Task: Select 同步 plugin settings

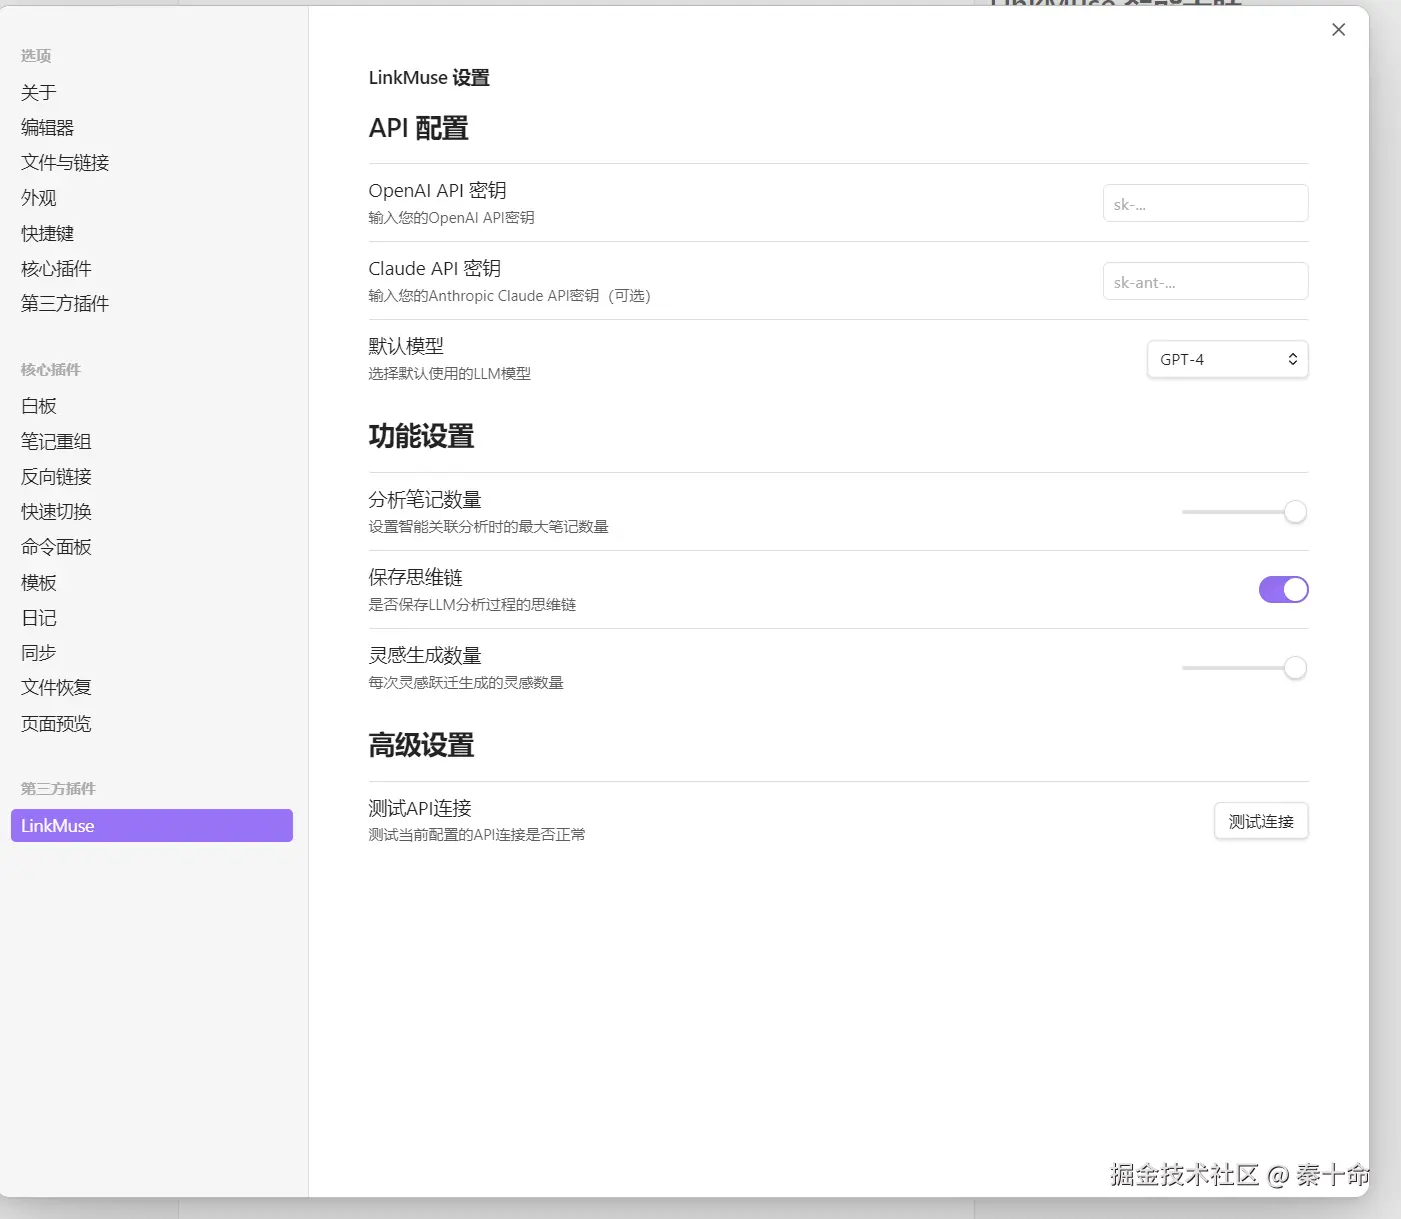Action: [x=39, y=653]
